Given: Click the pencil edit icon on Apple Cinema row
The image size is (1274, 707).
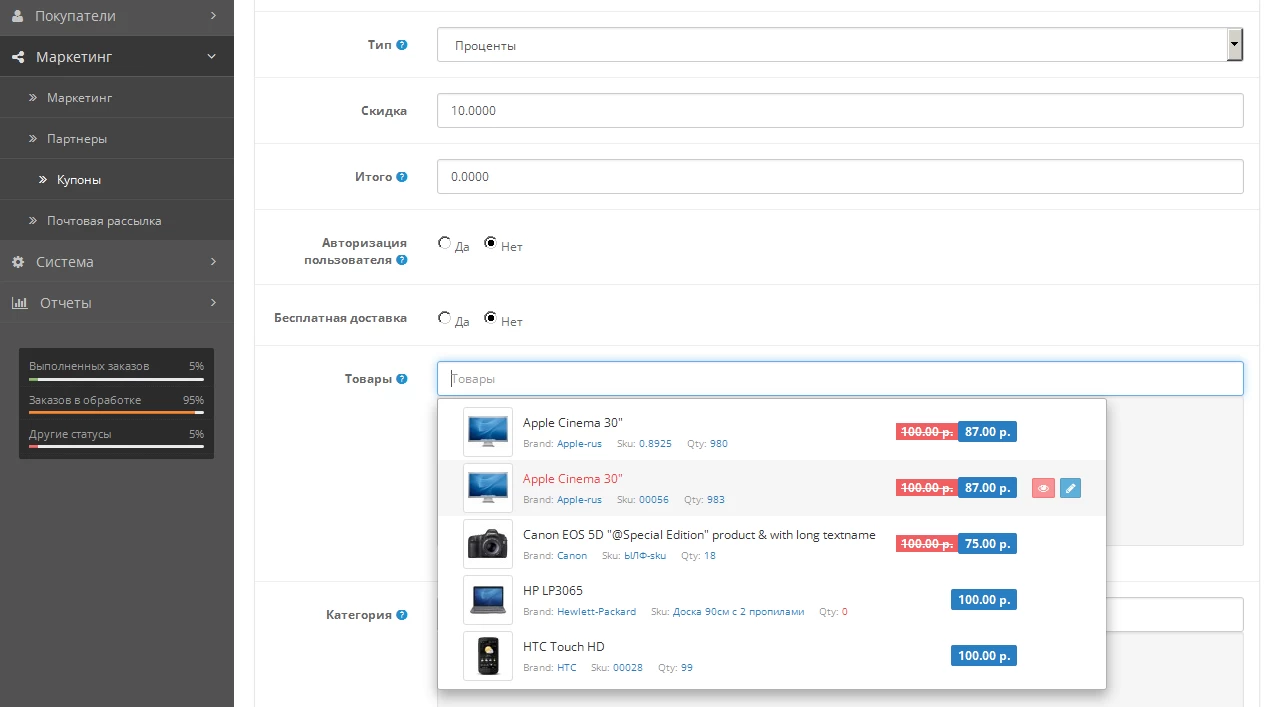Looking at the screenshot, I should coord(1070,488).
